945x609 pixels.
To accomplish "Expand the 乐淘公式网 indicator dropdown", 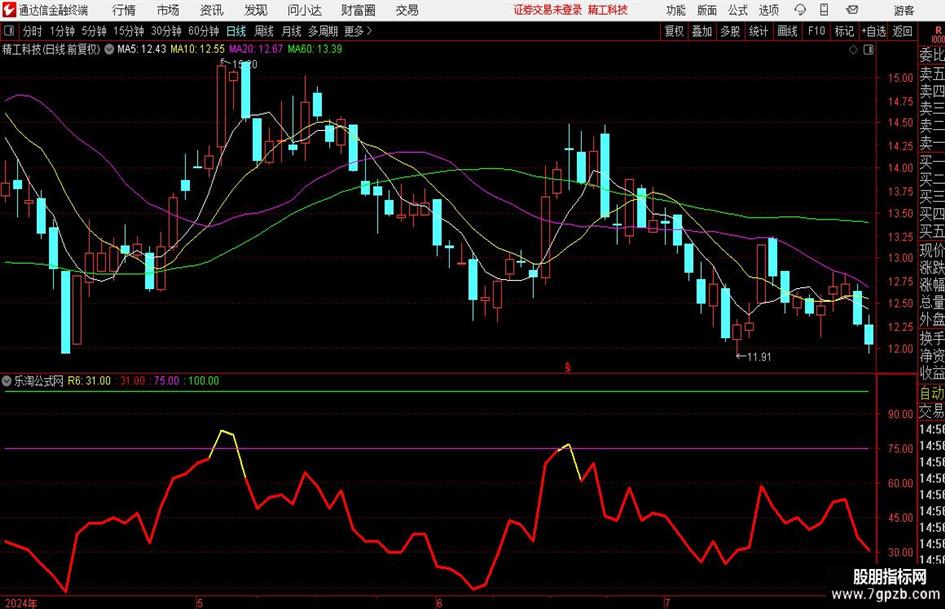I will click(x=7, y=381).
